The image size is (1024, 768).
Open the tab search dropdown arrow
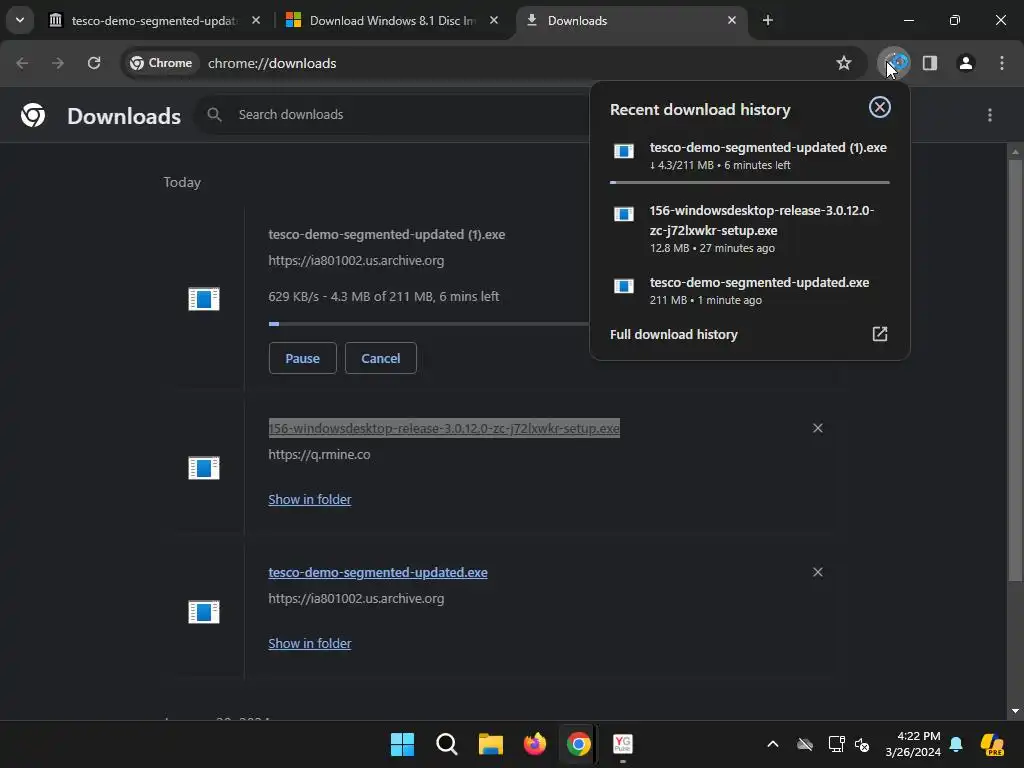[x=20, y=20]
